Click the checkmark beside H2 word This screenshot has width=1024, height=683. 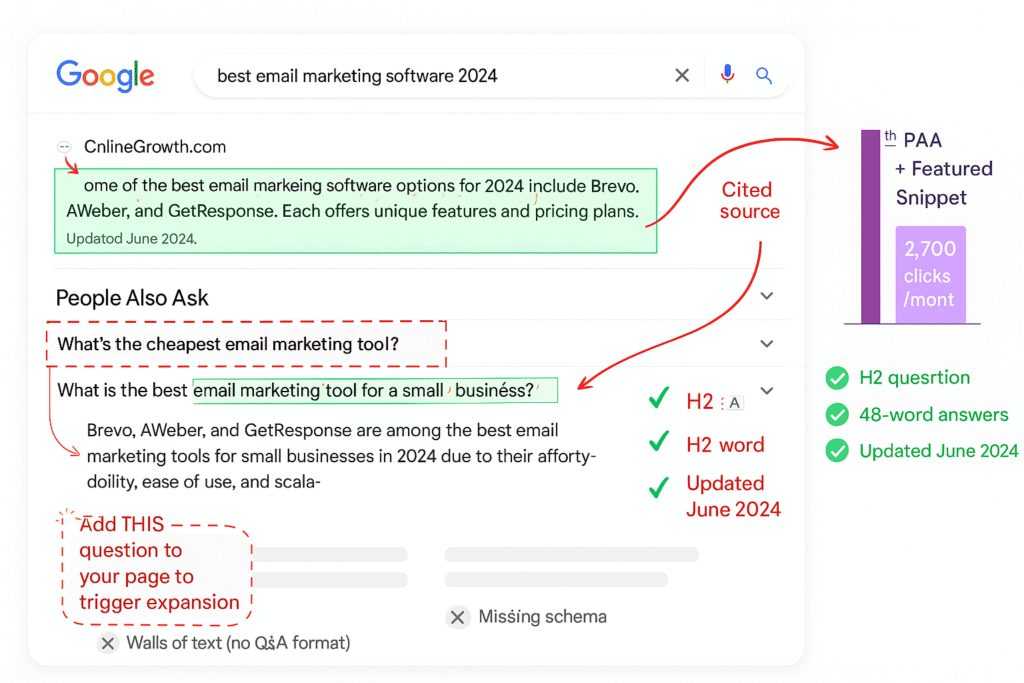pyautogui.click(x=659, y=444)
